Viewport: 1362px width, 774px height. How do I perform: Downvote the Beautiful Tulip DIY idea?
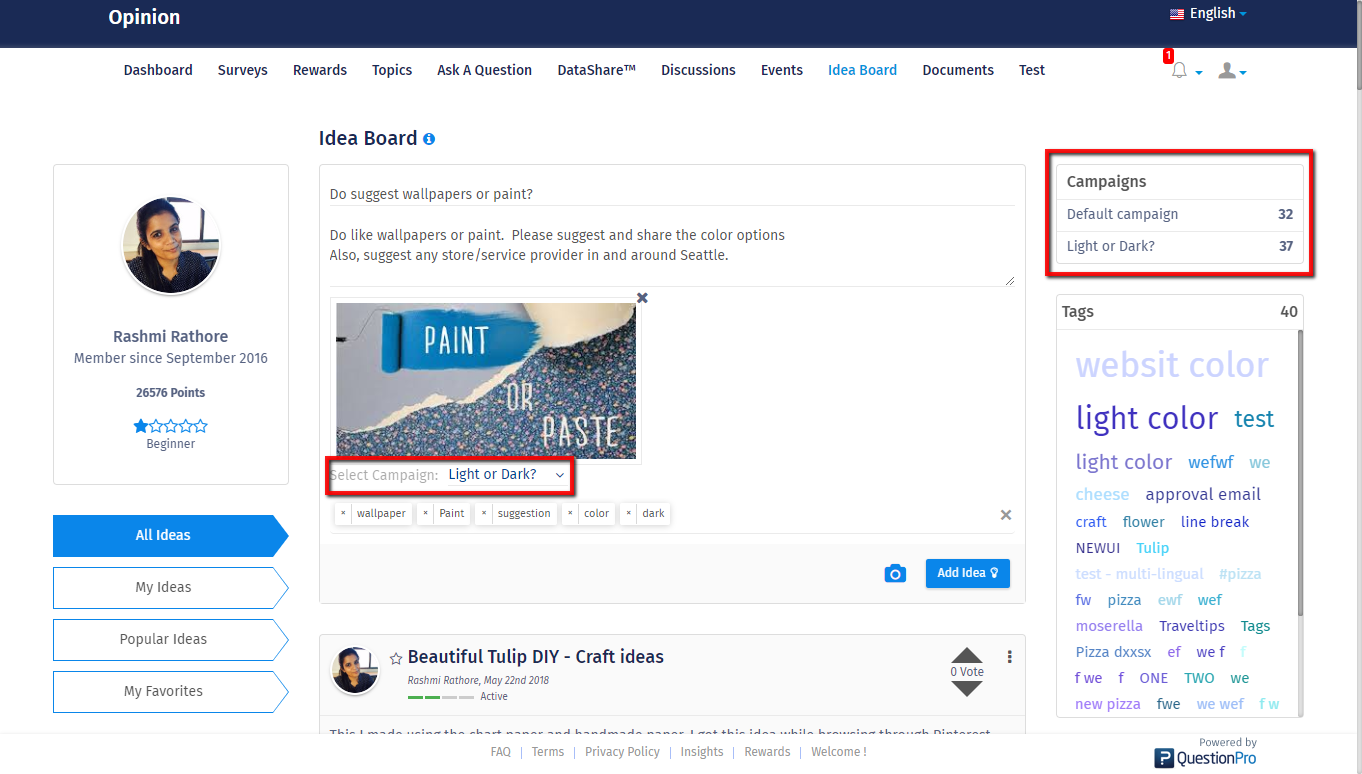point(967,689)
